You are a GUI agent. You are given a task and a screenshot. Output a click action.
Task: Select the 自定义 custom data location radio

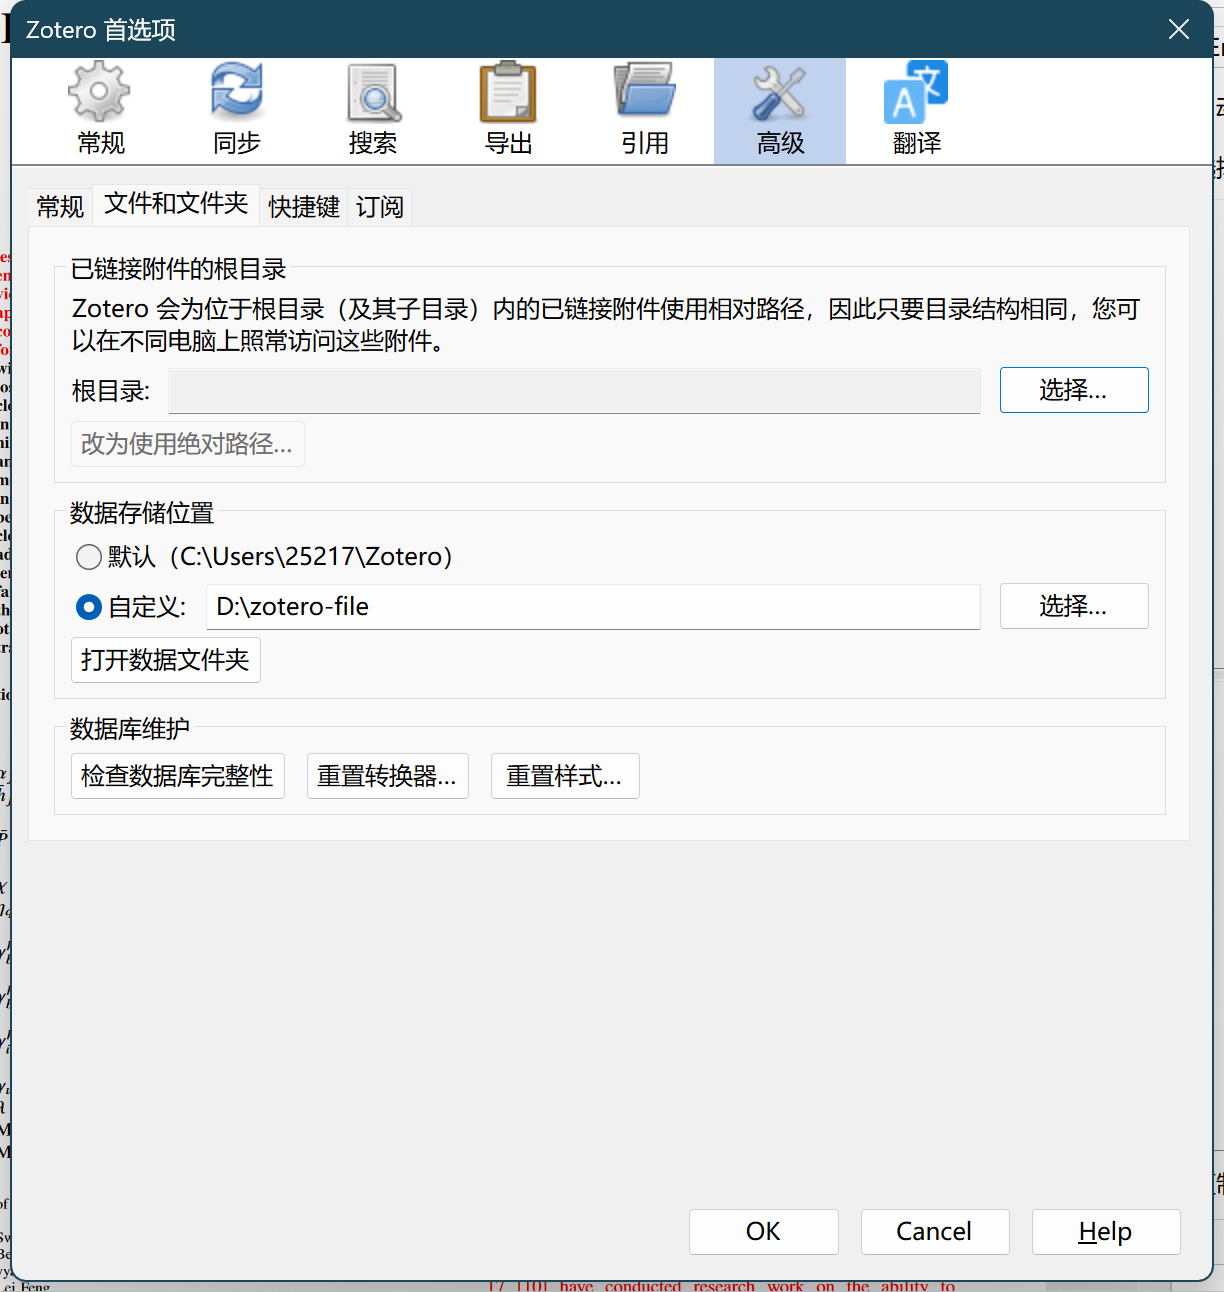pyautogui.click(x=89, y=607)
